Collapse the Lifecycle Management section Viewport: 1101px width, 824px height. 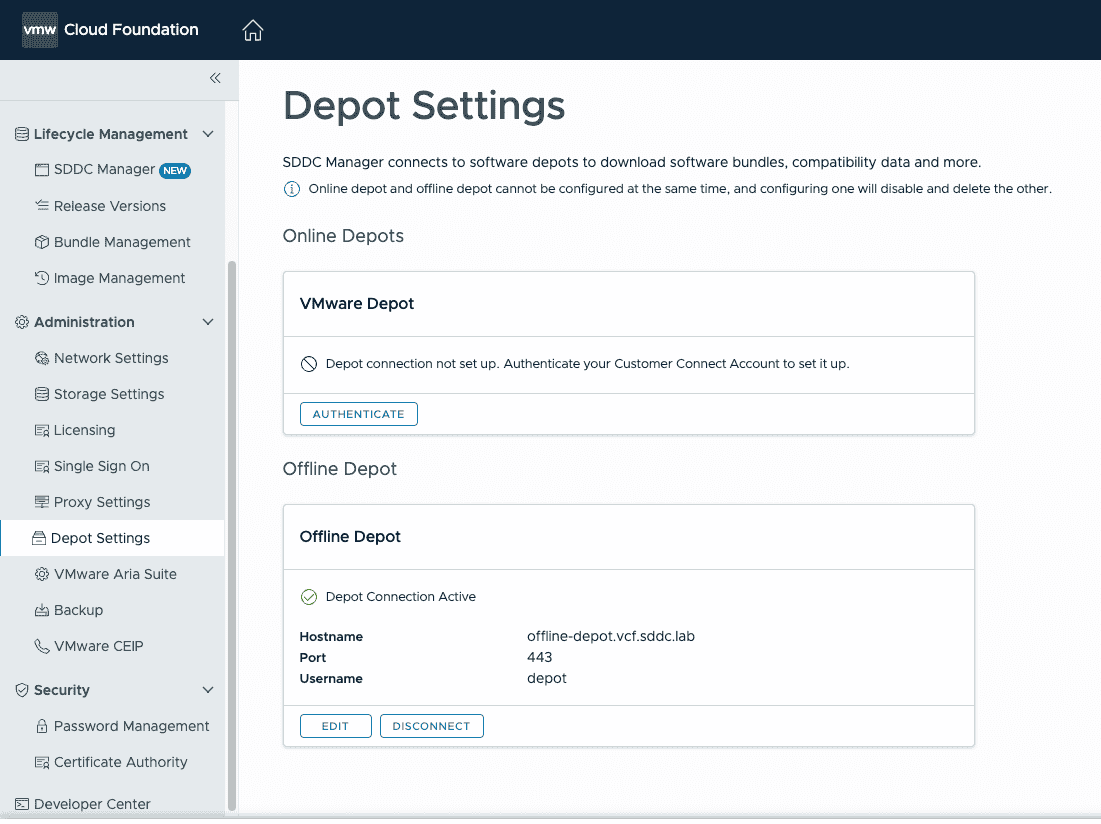(x=208, y=133)
